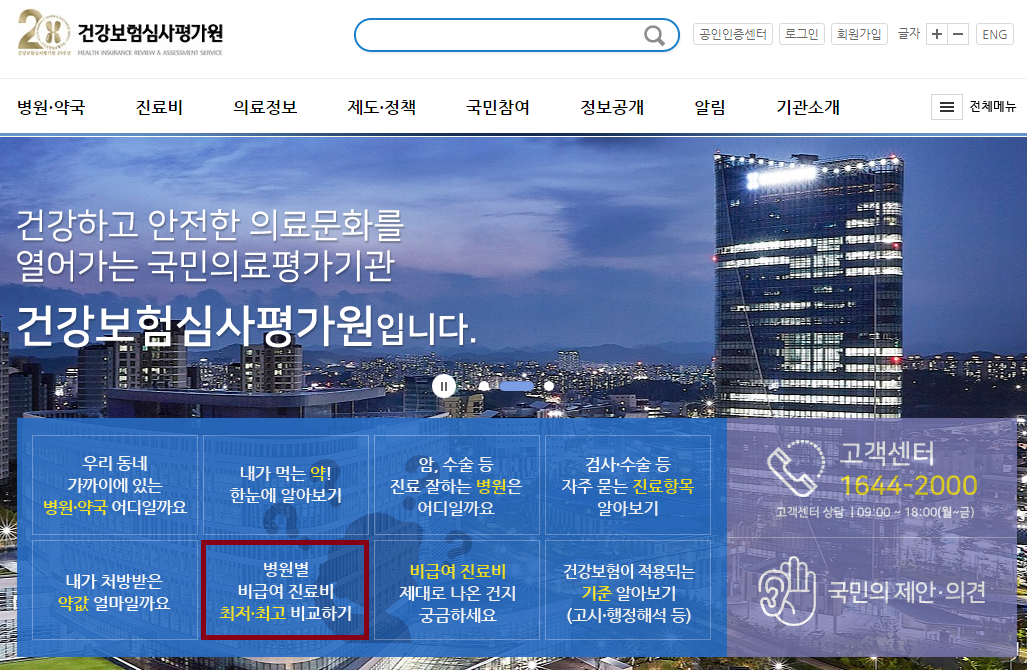Open tile 병원별 비급여 진료비 최저·최고 비교하기
Image resolution: width=1027 pixels, height=670 pixels.
286,590
